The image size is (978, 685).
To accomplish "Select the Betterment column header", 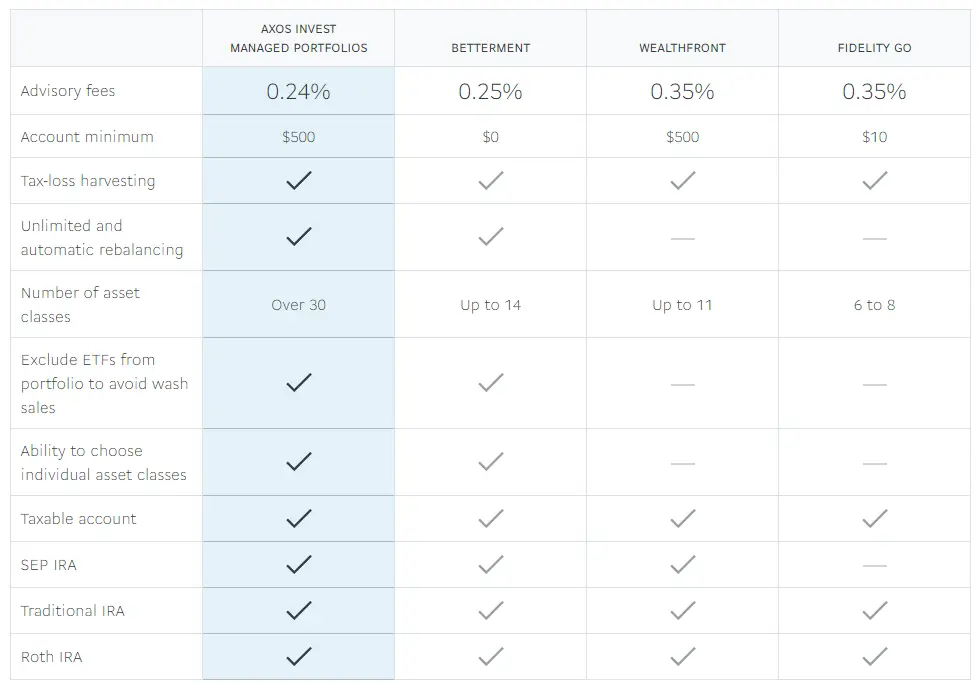I will click(x=490, y=48).
